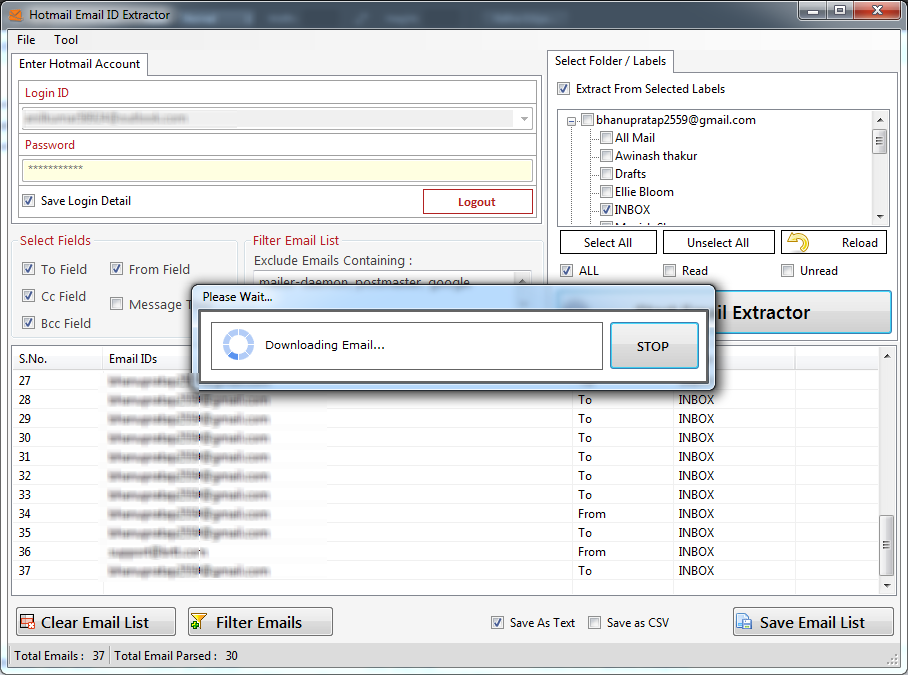Click the Hotmail Email ID Extractor title icon

[x=16, y=14]
